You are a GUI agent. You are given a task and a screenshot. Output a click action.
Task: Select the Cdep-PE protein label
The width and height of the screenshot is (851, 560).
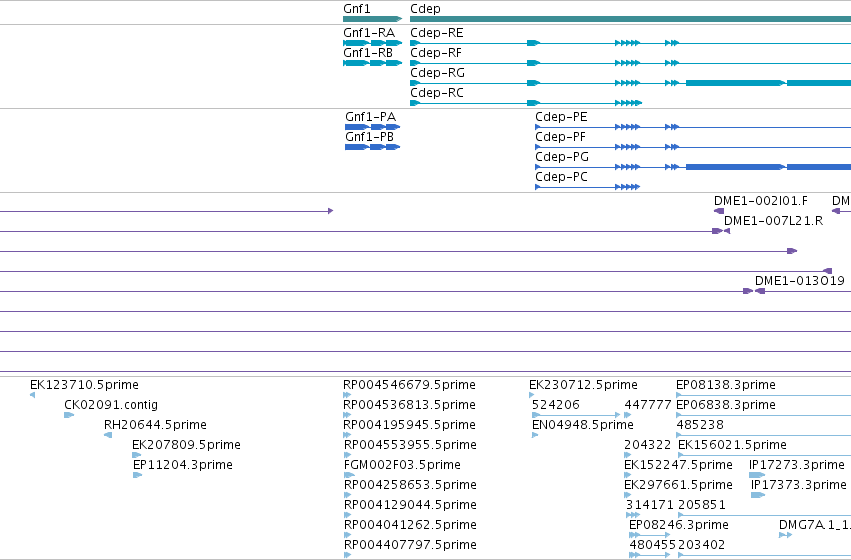coord(561,117)
